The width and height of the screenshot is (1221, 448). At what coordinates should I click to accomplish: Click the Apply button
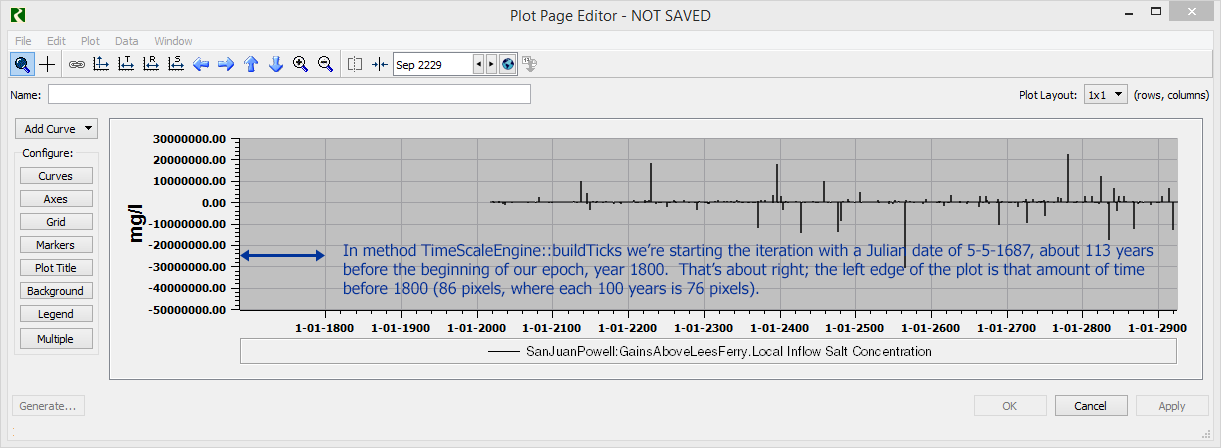tap(1172, 406)
